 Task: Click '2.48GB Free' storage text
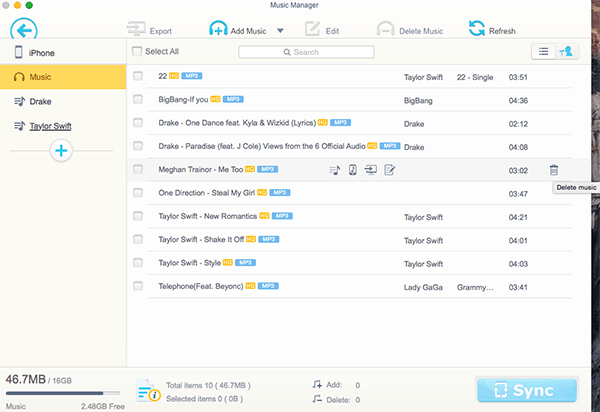pos(103,406)
